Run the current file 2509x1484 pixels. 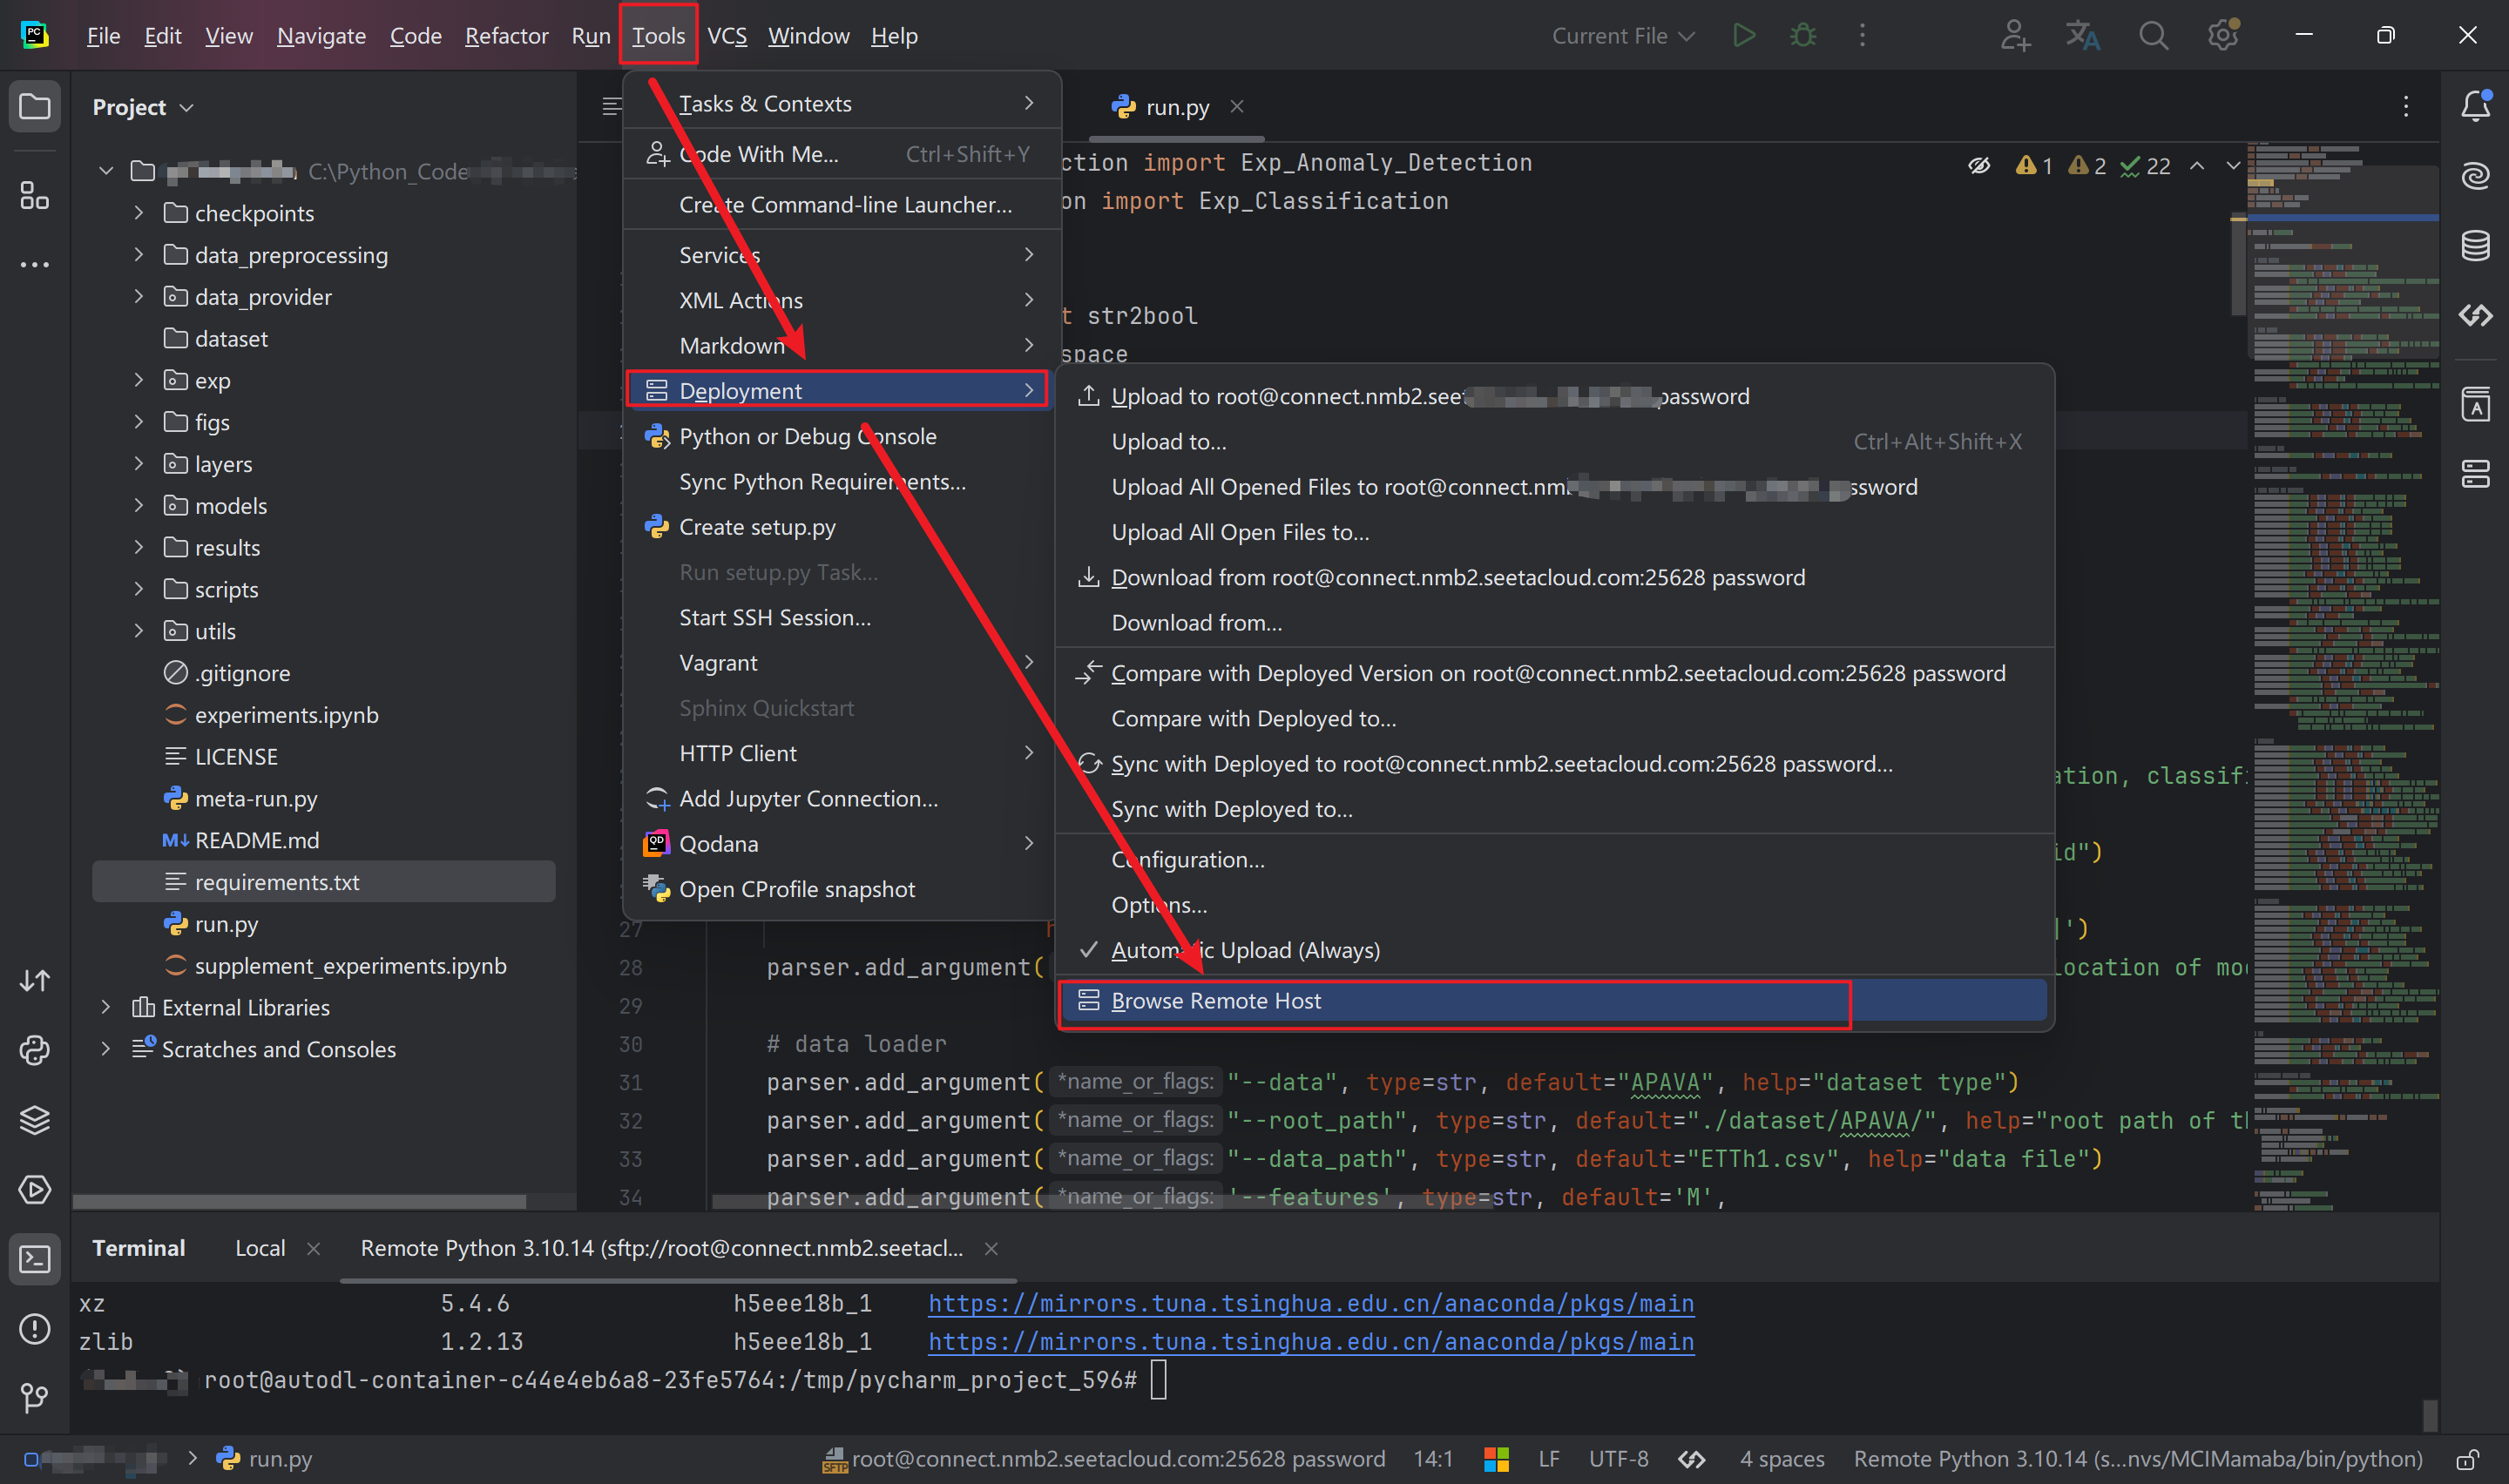[1743, 36]
